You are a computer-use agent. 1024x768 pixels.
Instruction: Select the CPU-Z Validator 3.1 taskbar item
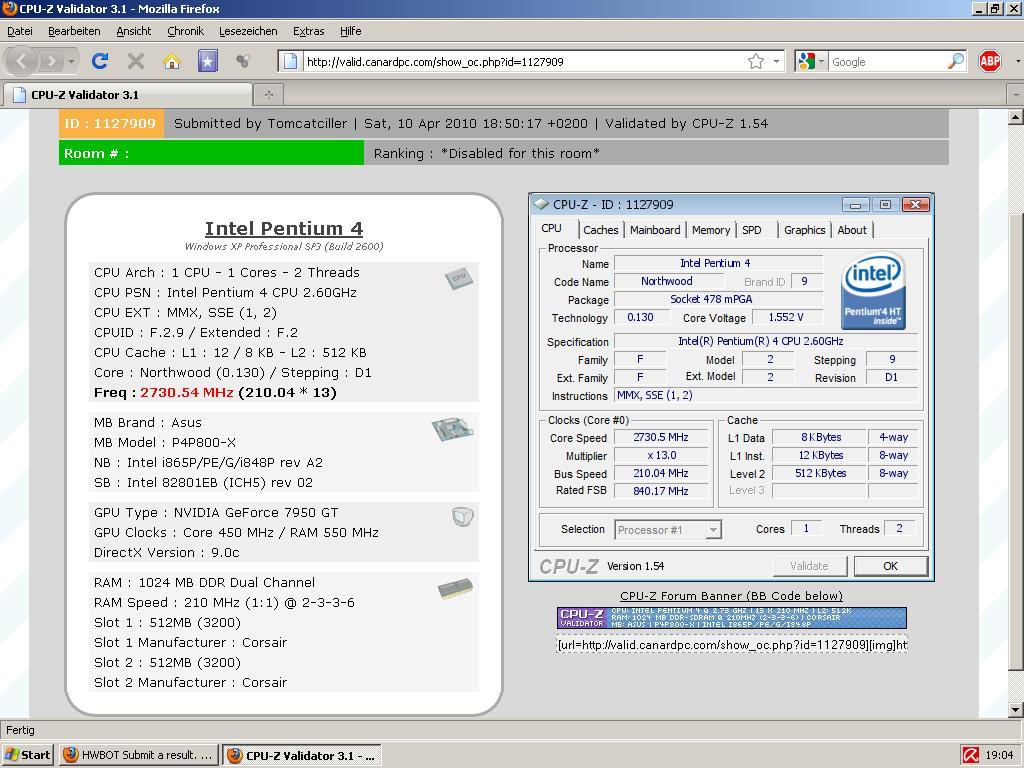301,755
